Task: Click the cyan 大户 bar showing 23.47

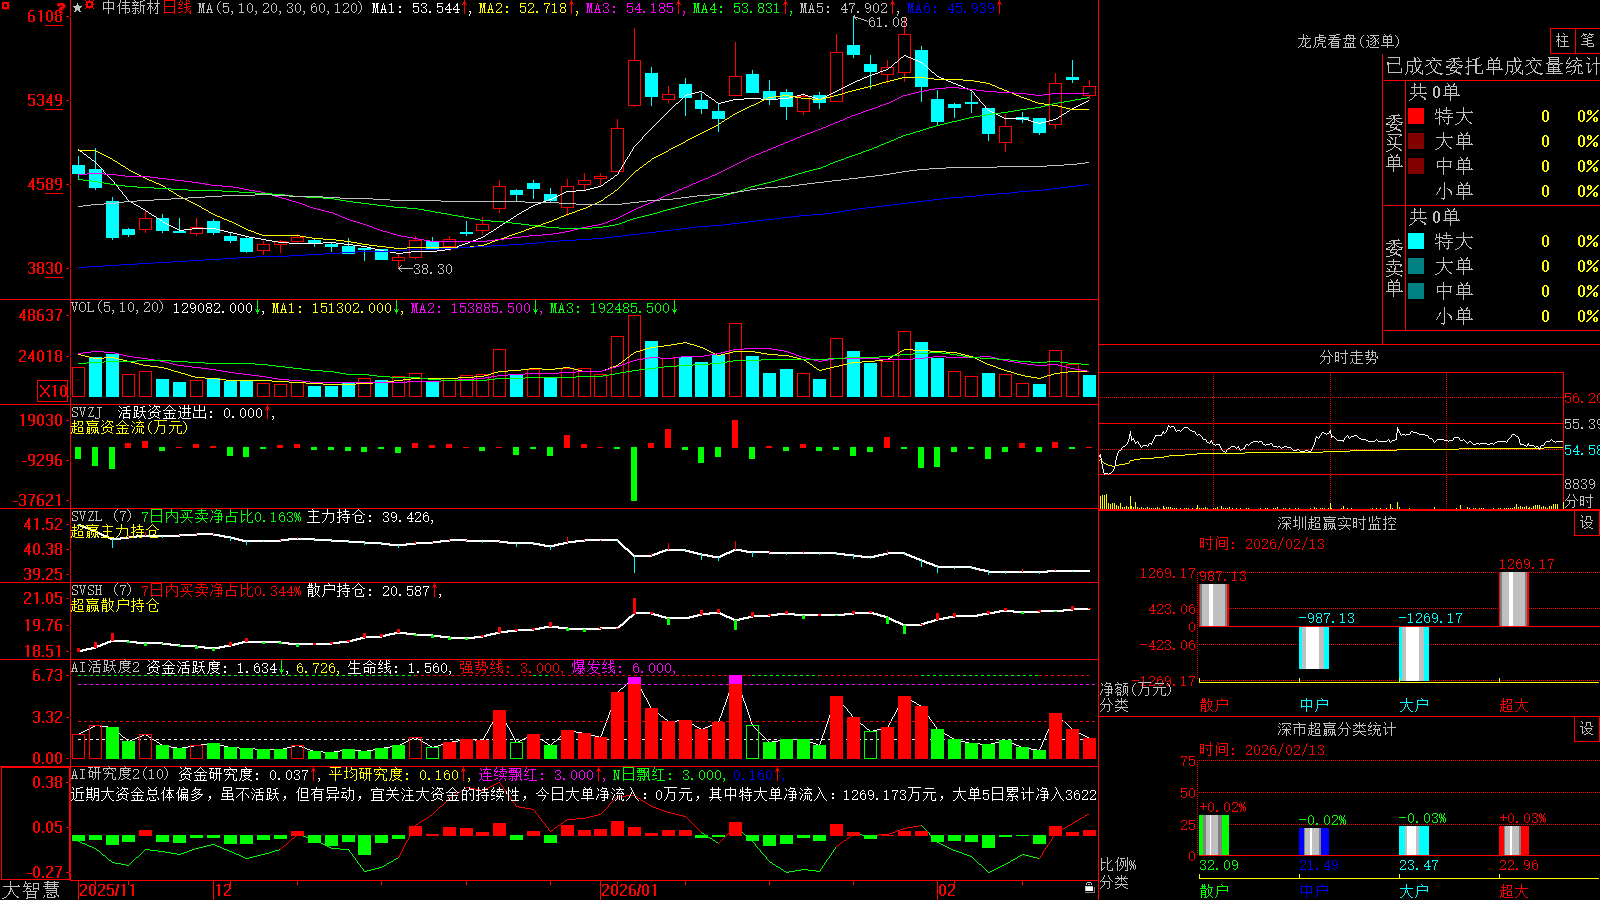Action: pos(1414,841)
